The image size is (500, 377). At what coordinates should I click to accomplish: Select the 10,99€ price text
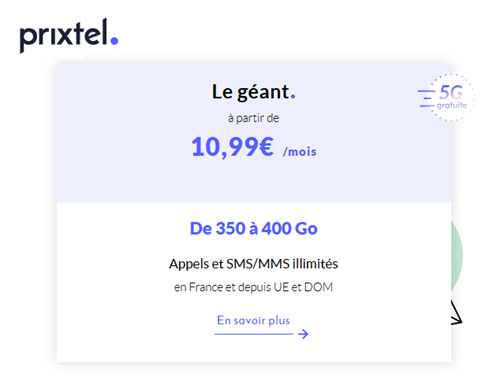(232, 147)
